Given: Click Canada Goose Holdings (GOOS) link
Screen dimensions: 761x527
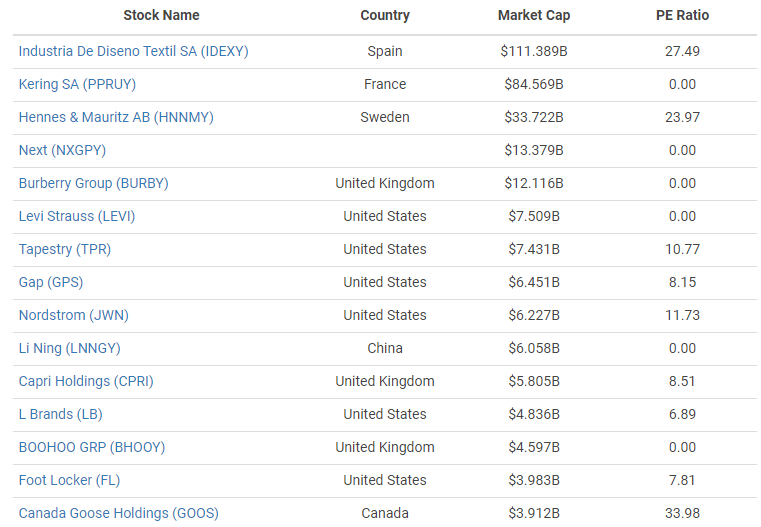Looking at the screenshot, I should point(118,513).
